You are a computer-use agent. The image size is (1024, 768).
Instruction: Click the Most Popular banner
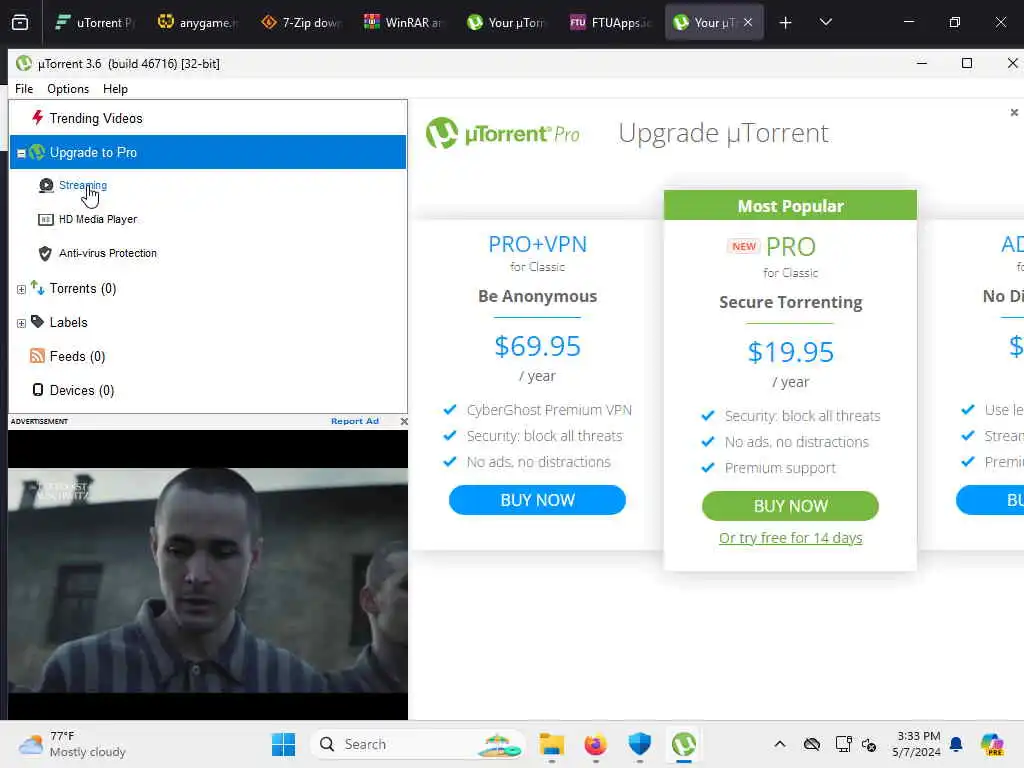pyautogui.click(x=790, y=206)
